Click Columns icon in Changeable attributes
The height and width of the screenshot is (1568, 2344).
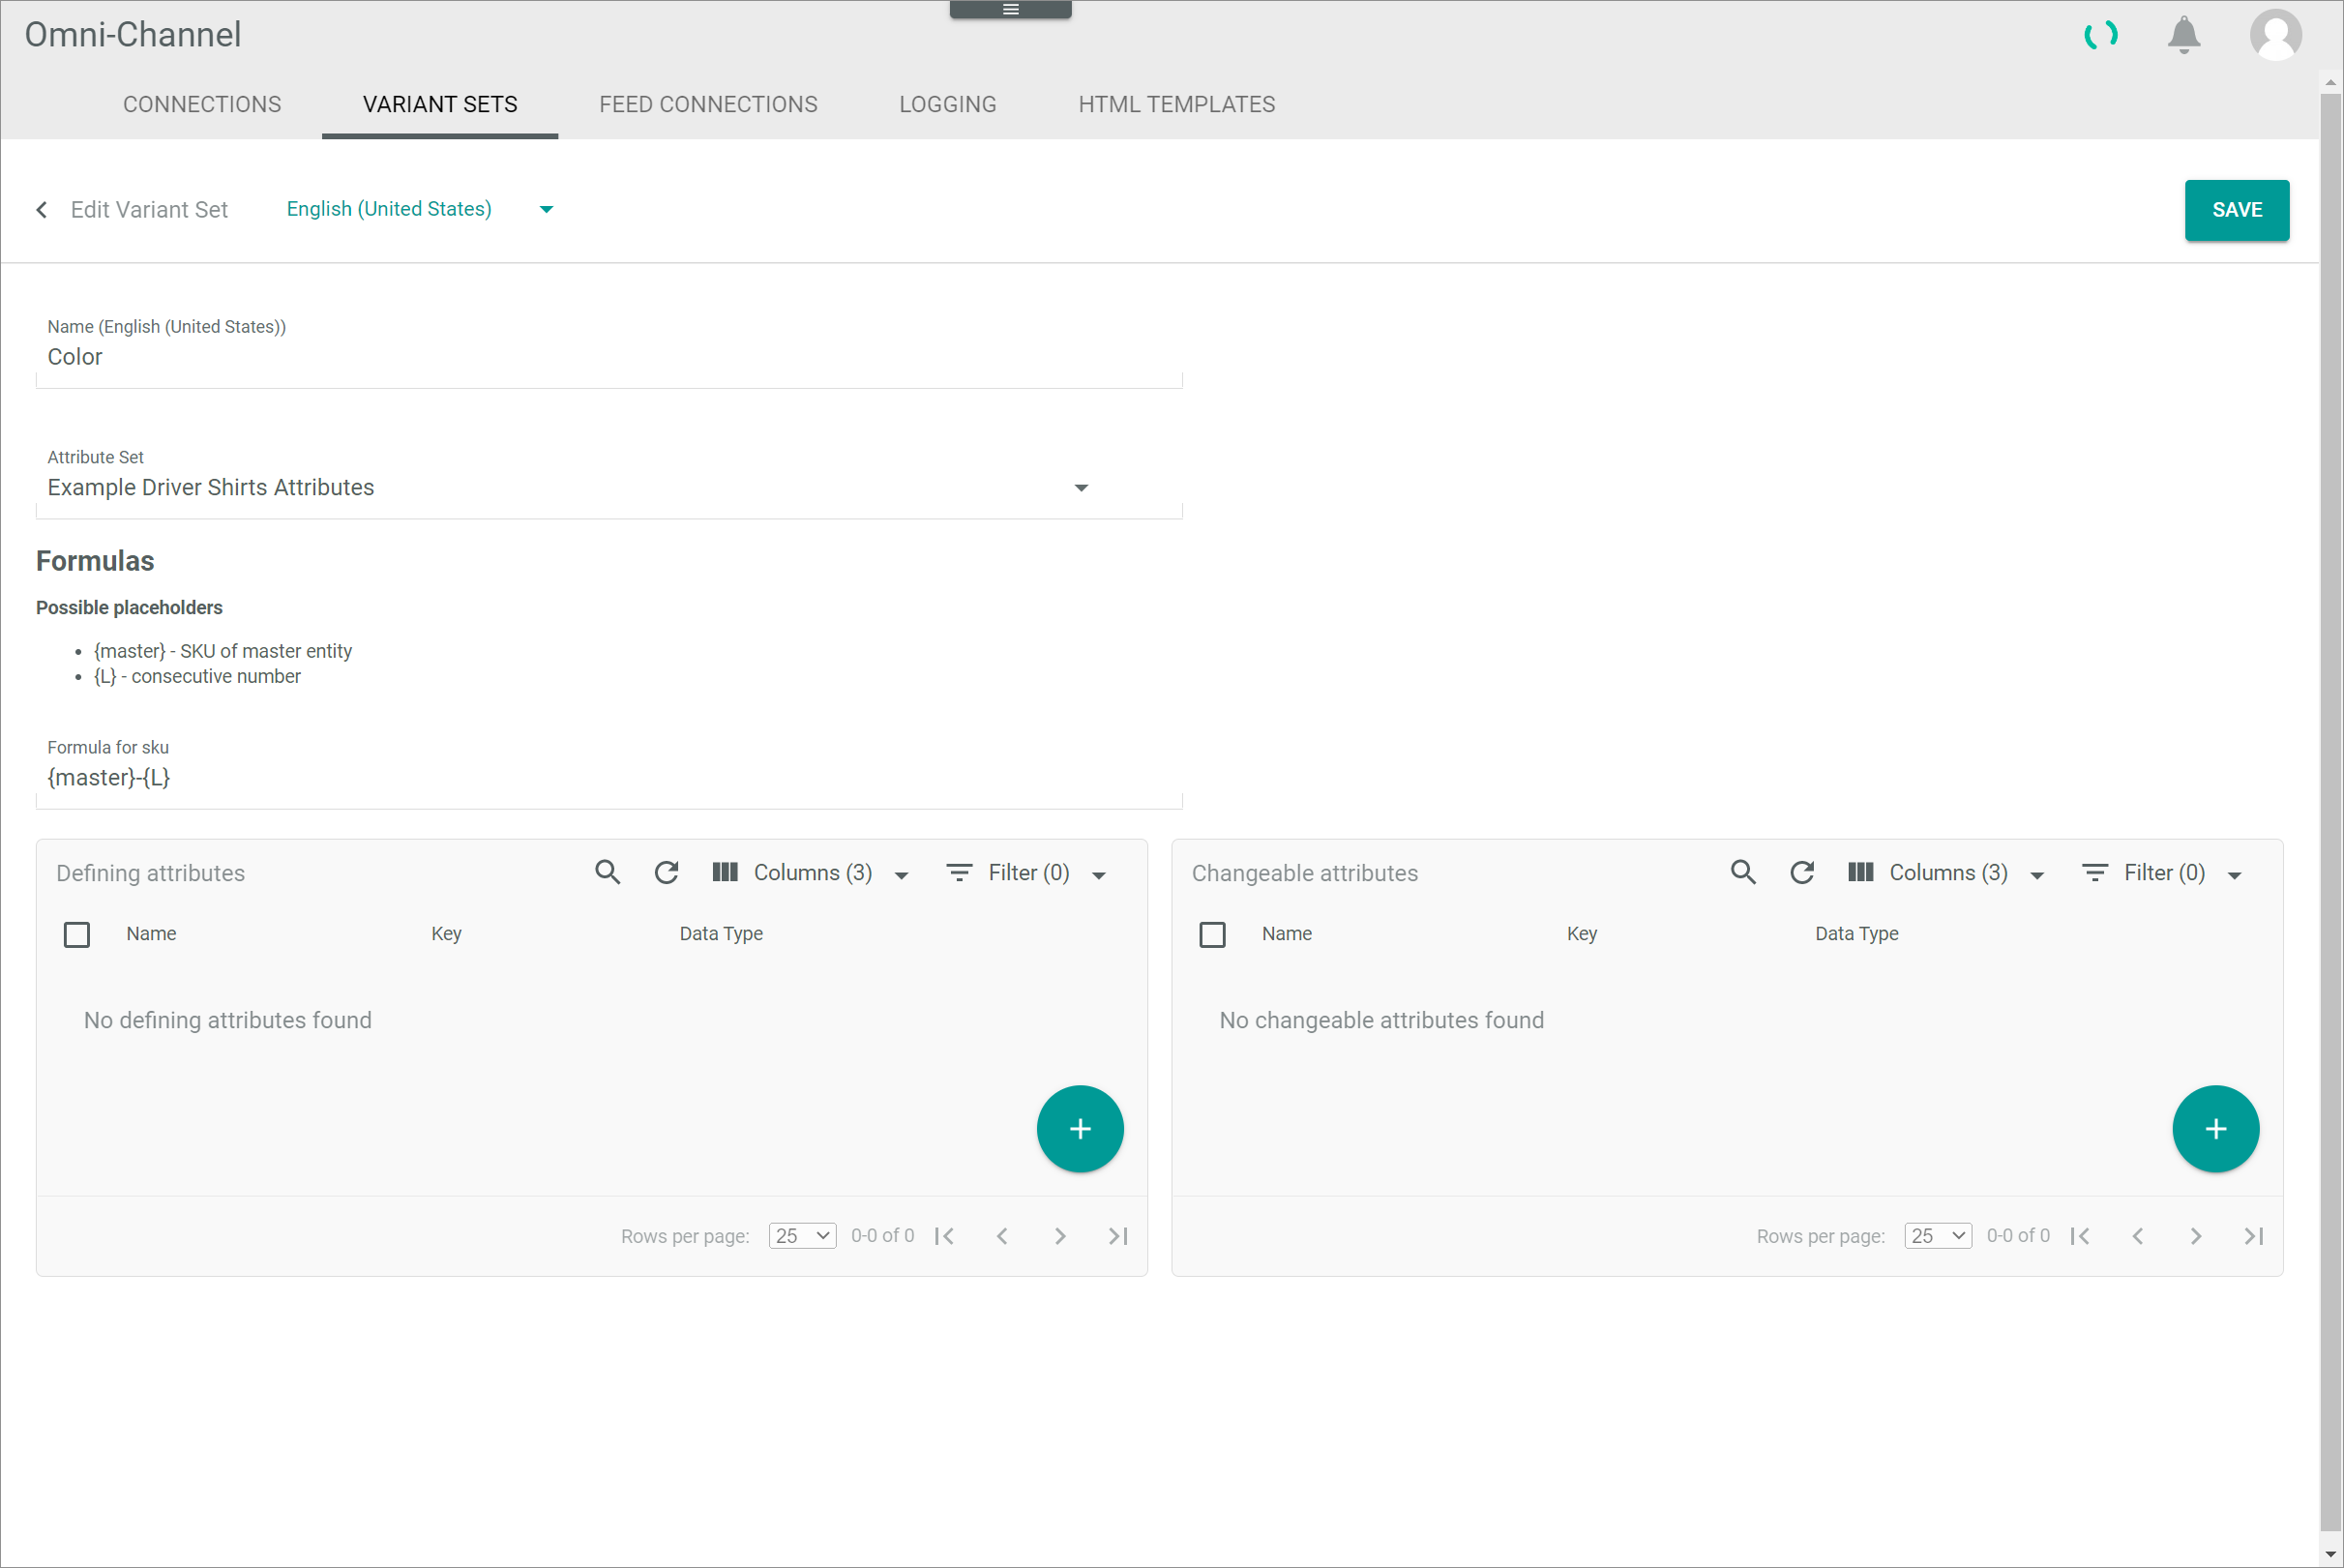coord(1861,873)
